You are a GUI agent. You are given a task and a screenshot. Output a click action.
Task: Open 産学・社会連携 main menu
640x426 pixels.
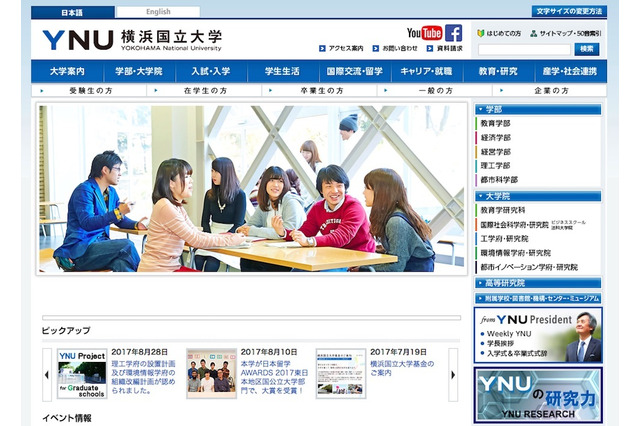pos(570,71)
